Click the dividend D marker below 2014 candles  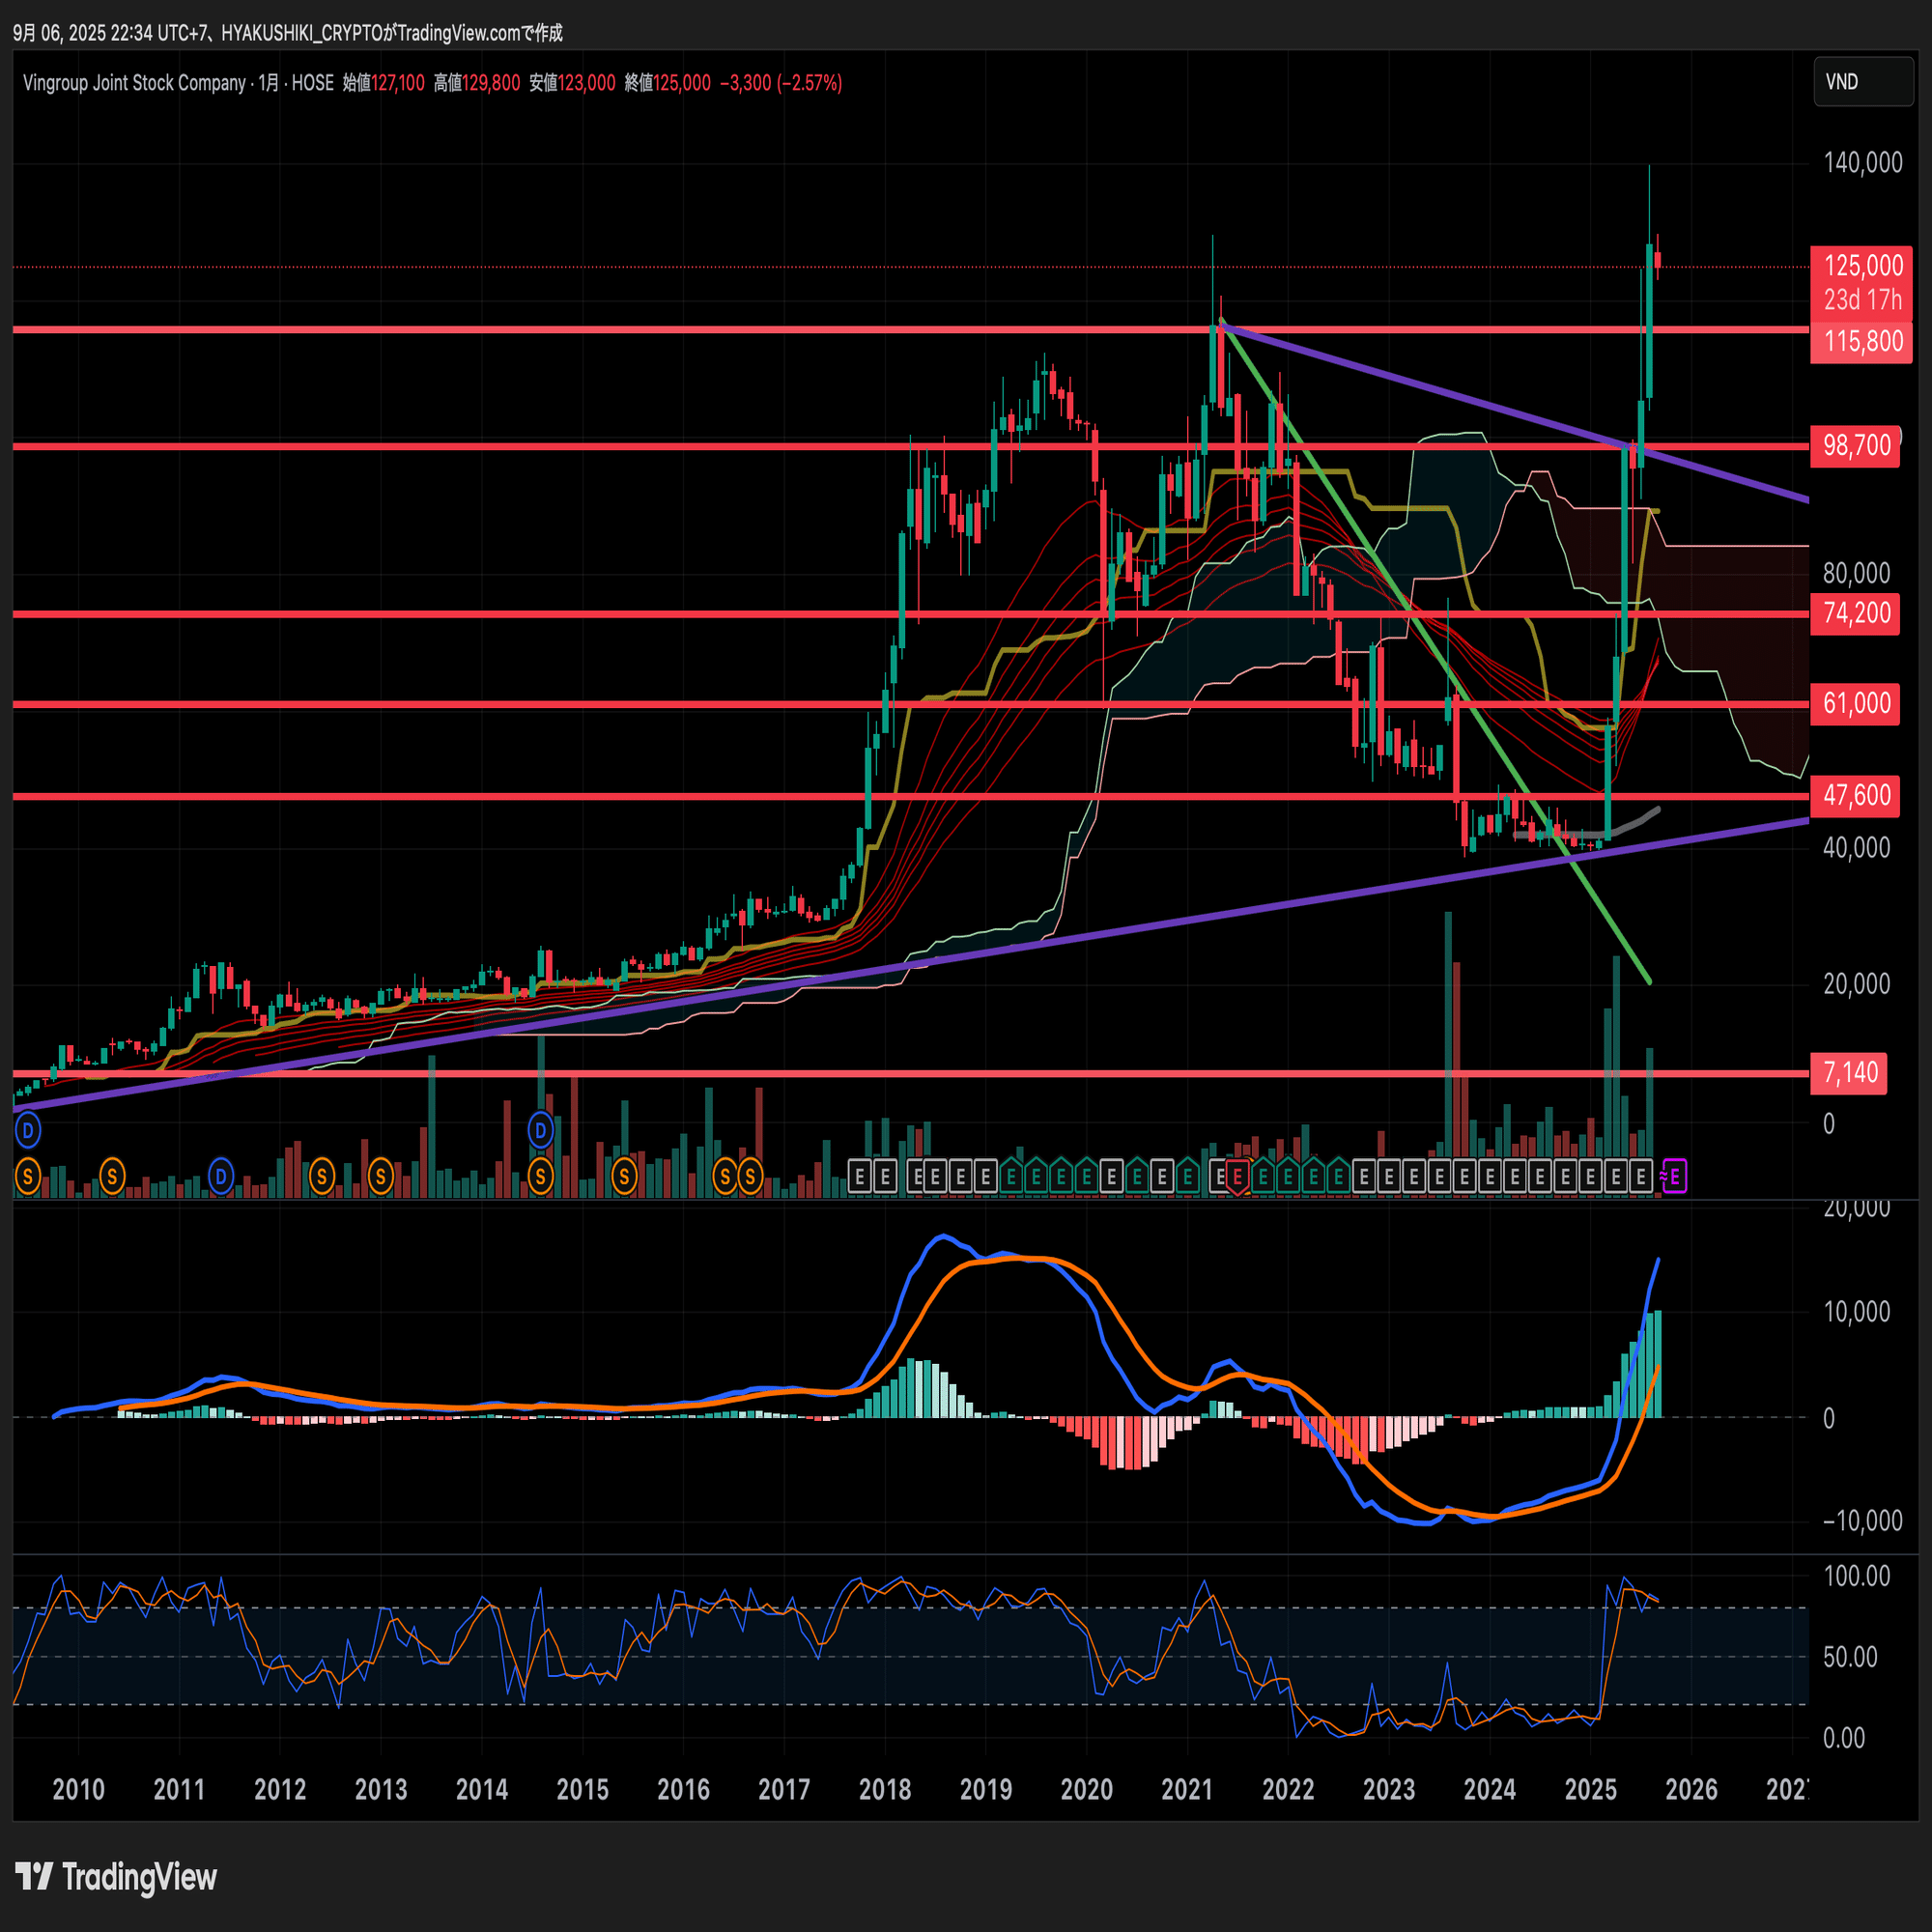pyautogui.click(x=540, y=1131)
